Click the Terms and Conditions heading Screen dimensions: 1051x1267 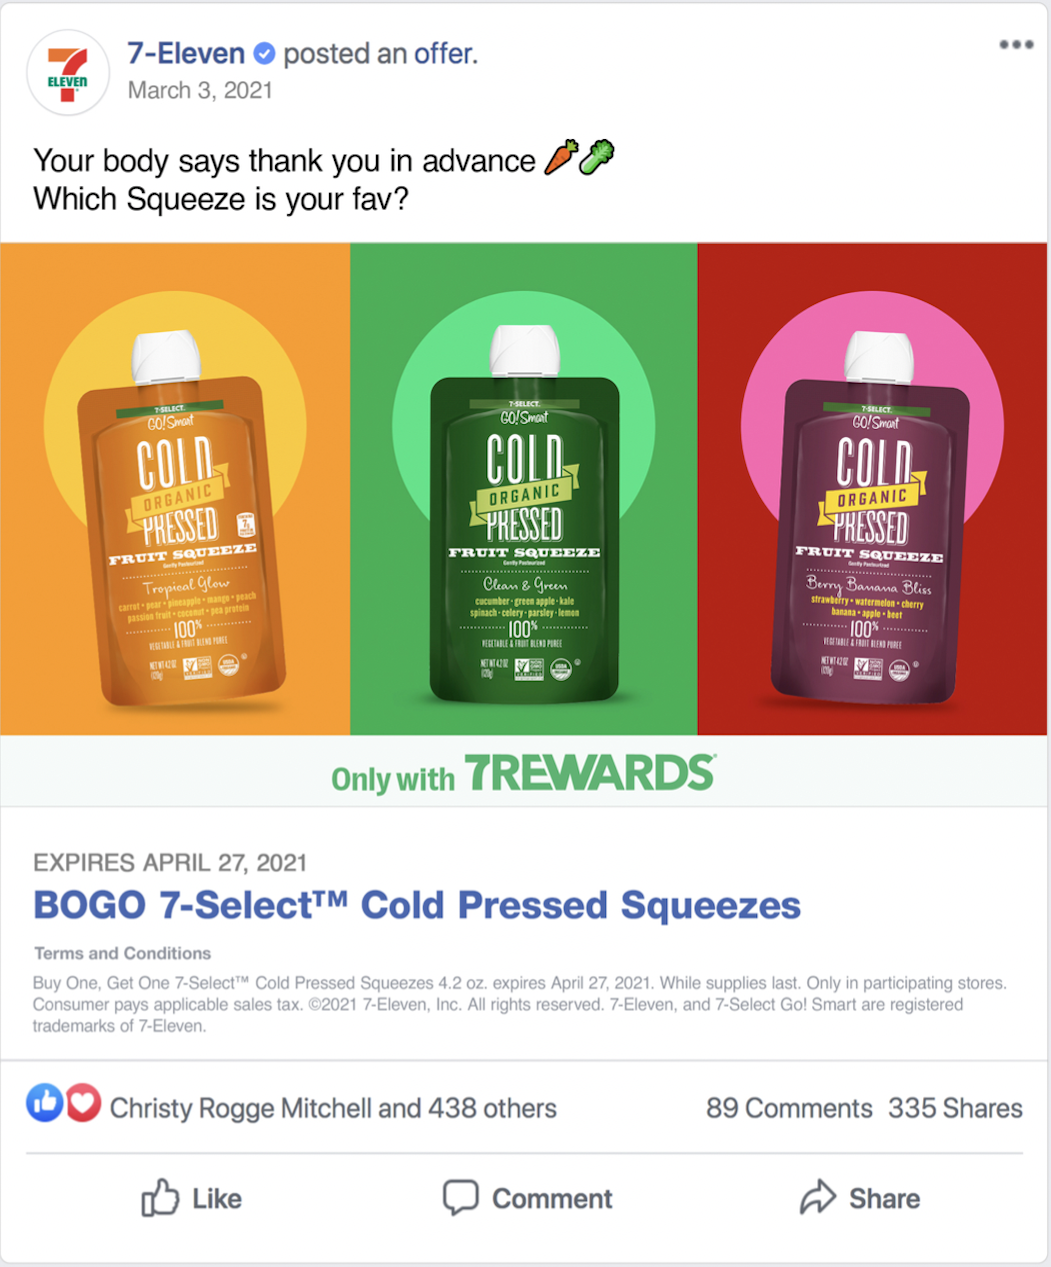(x=123, y=953)
